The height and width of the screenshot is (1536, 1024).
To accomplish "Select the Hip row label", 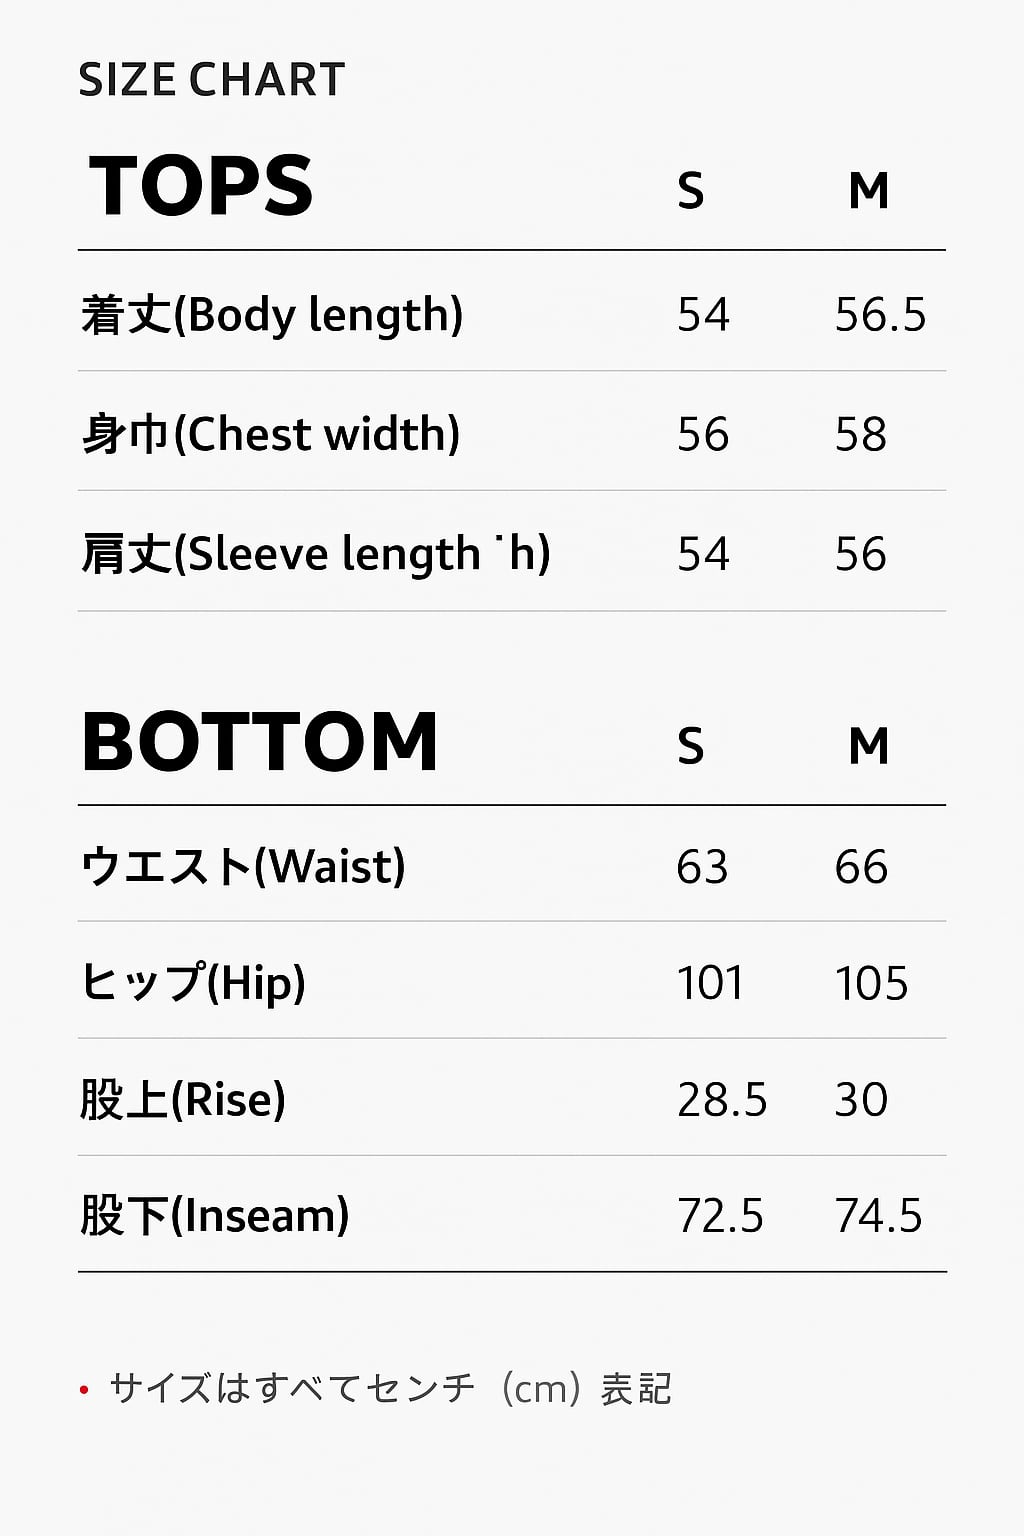I will click(x=193, y=982).
